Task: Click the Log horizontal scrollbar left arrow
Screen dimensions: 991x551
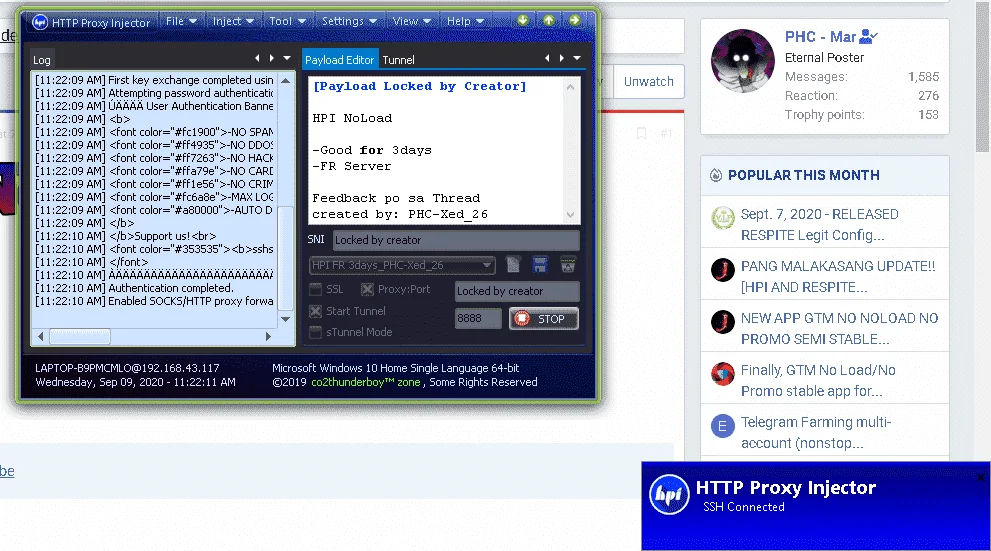Action: tap(41, 337)
